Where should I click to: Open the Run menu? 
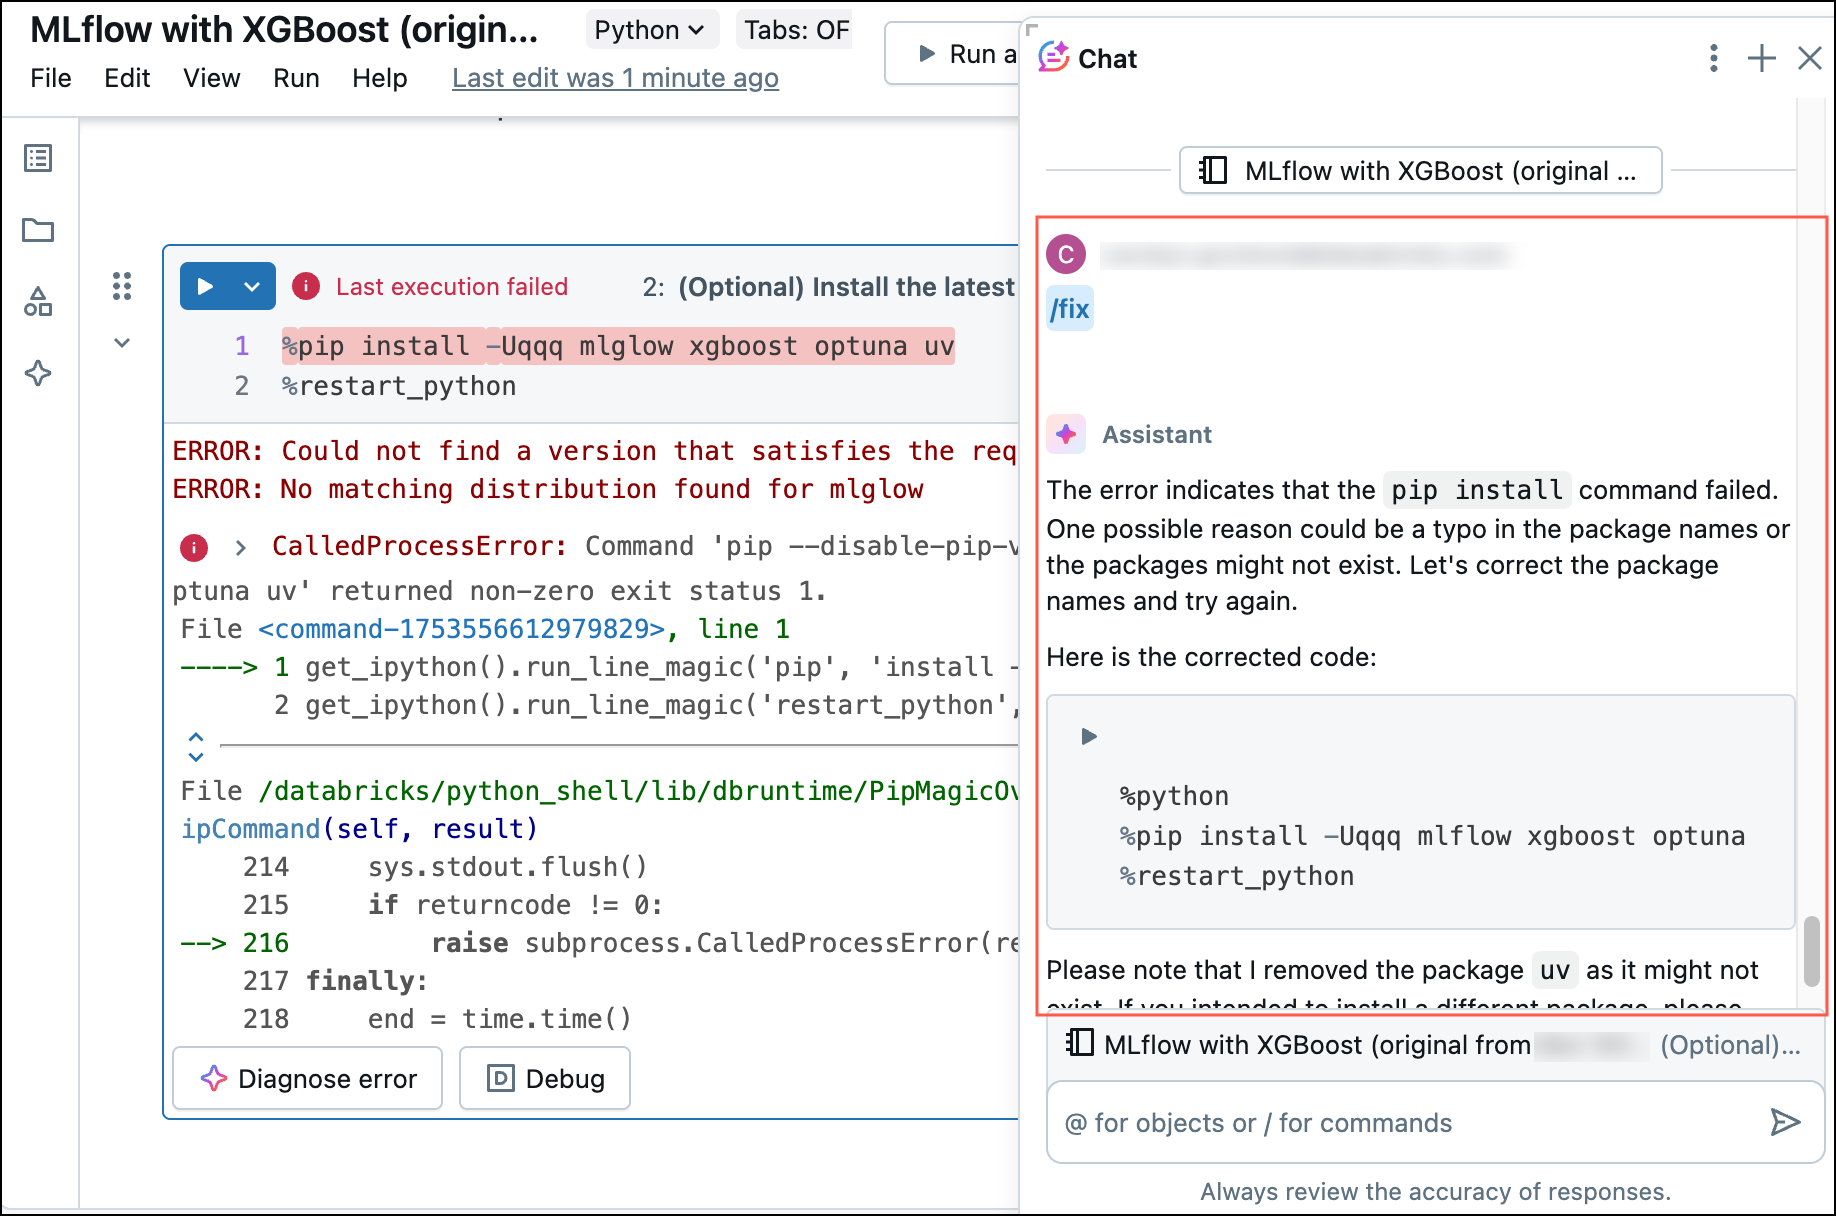coord(295,78)
